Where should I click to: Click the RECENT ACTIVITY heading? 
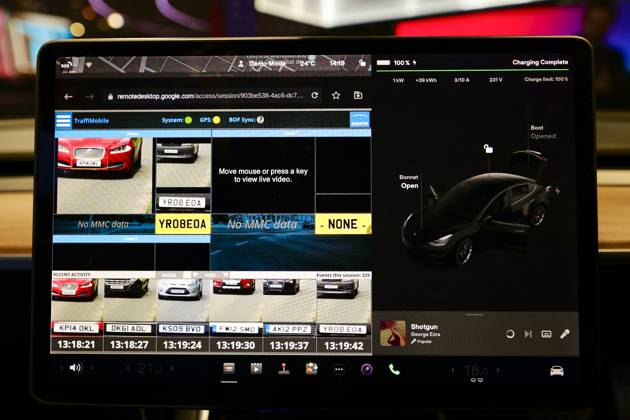coord(72,275)
